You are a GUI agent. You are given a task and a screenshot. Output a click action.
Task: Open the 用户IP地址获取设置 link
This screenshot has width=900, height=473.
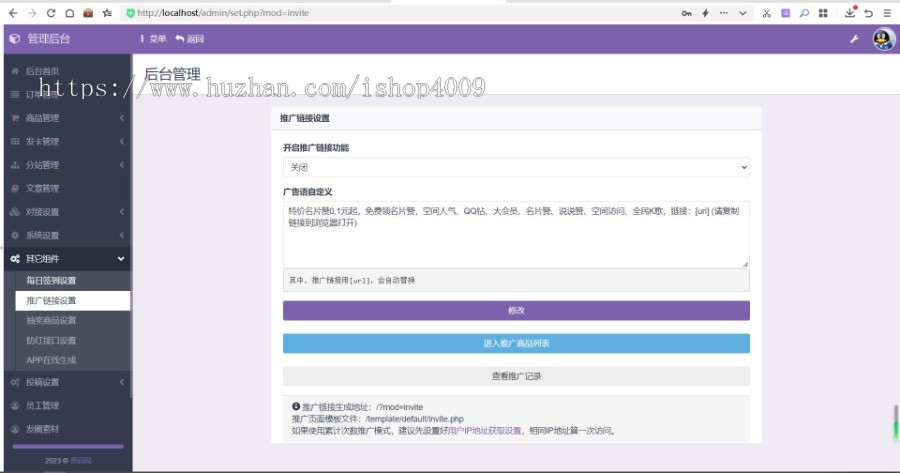coord(484,431)
